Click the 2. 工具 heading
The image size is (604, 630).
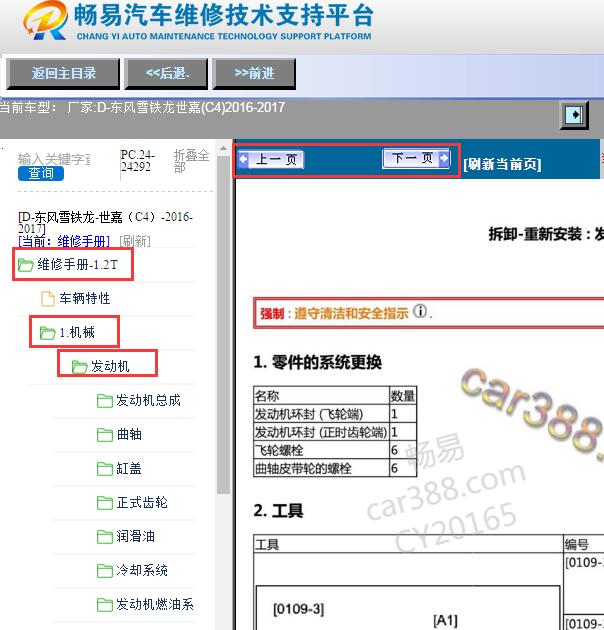pos(278,511)
